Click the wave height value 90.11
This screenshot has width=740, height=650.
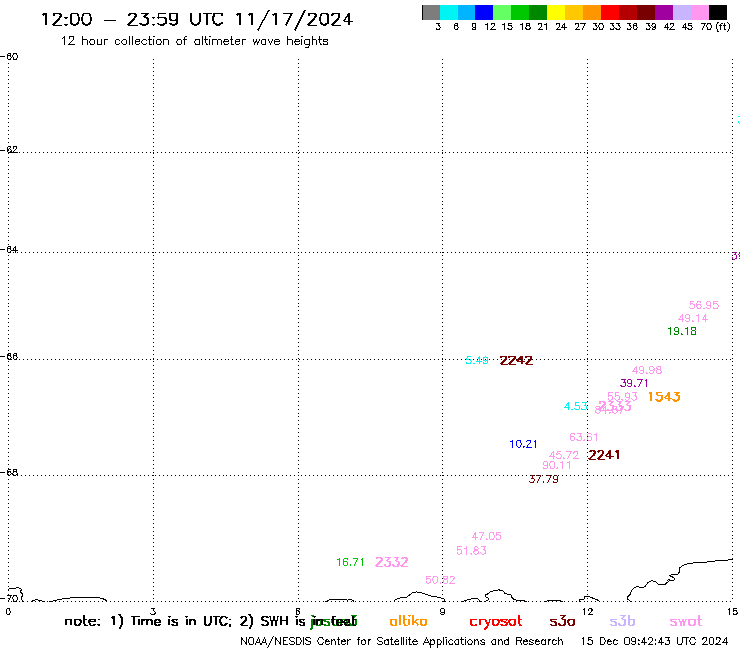[556, 465]
